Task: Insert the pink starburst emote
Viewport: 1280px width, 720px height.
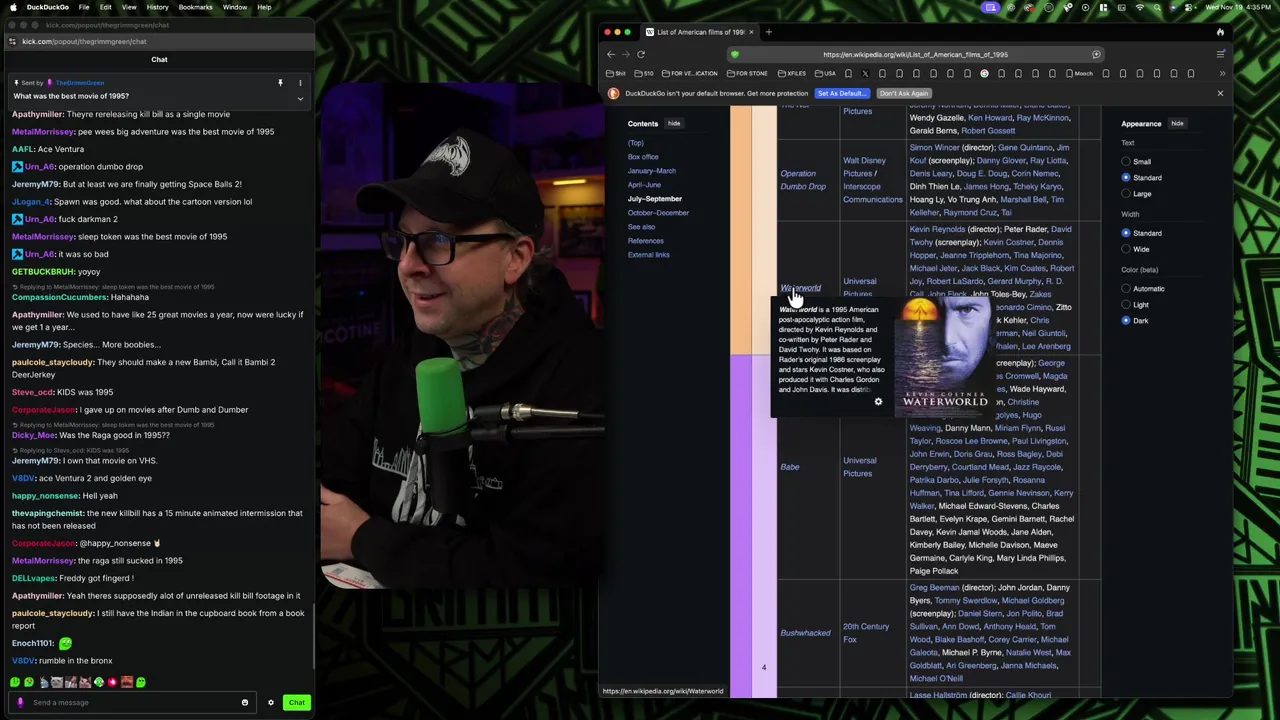Action: click(112, 682)
